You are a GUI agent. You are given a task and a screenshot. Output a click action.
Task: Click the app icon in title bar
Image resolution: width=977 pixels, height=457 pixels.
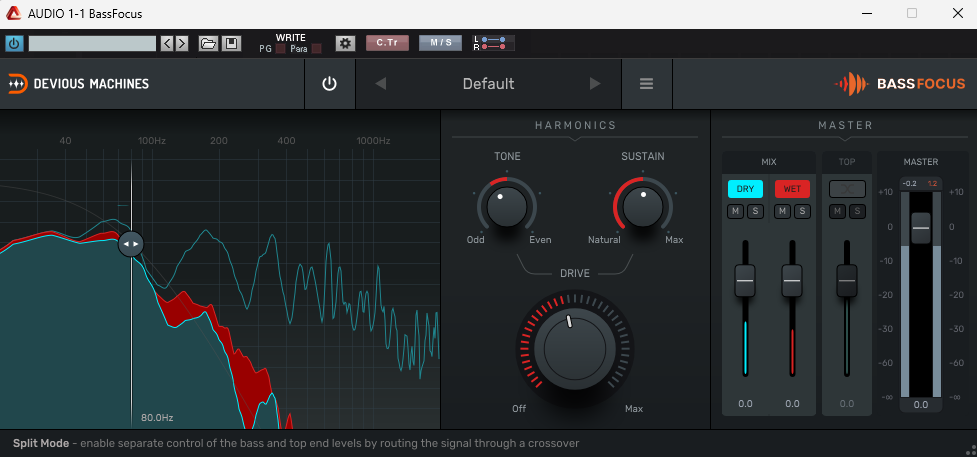click(x=14, y=13)
